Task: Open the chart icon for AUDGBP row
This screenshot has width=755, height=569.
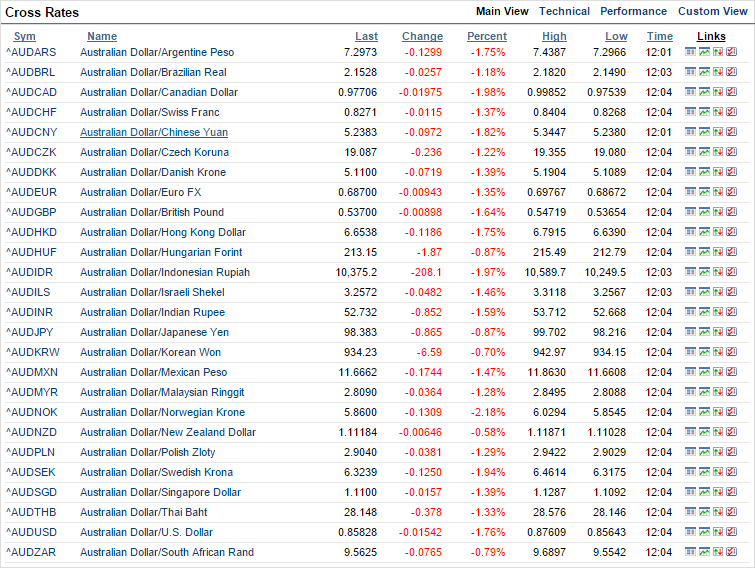Action: (704, 212)
